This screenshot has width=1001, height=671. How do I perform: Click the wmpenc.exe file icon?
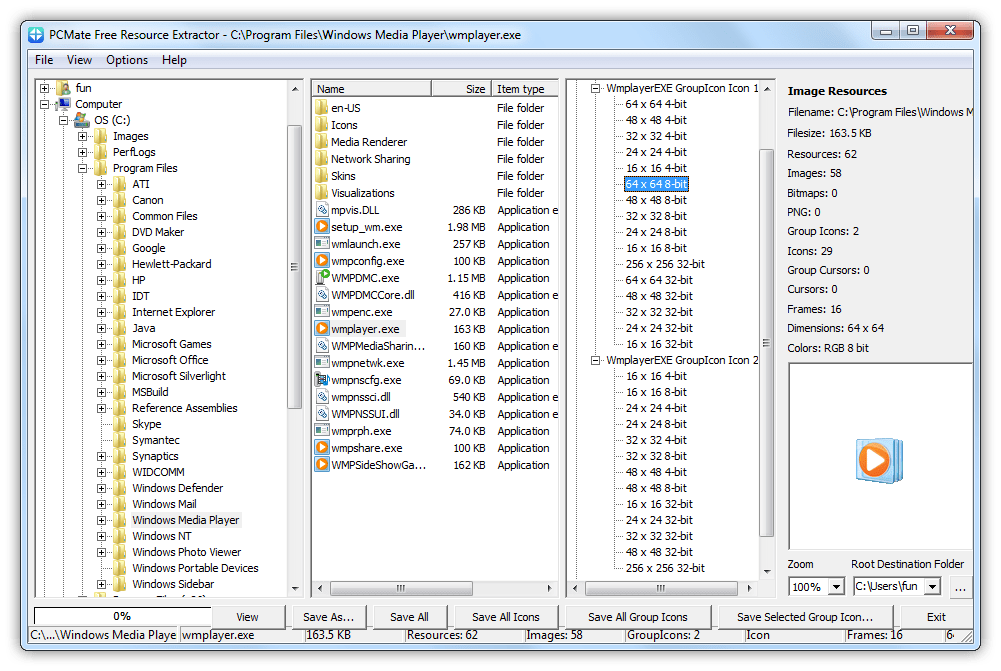click(322, 312)
